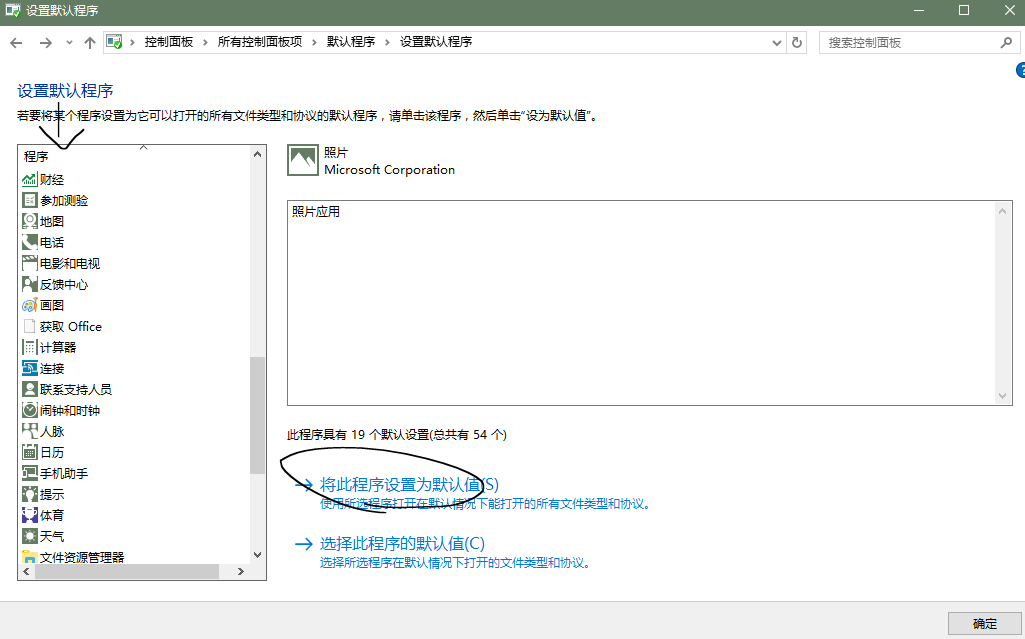Click the 照片应用 description text
The width and height of the screenshot is (1025, 639).
[316, 212]
